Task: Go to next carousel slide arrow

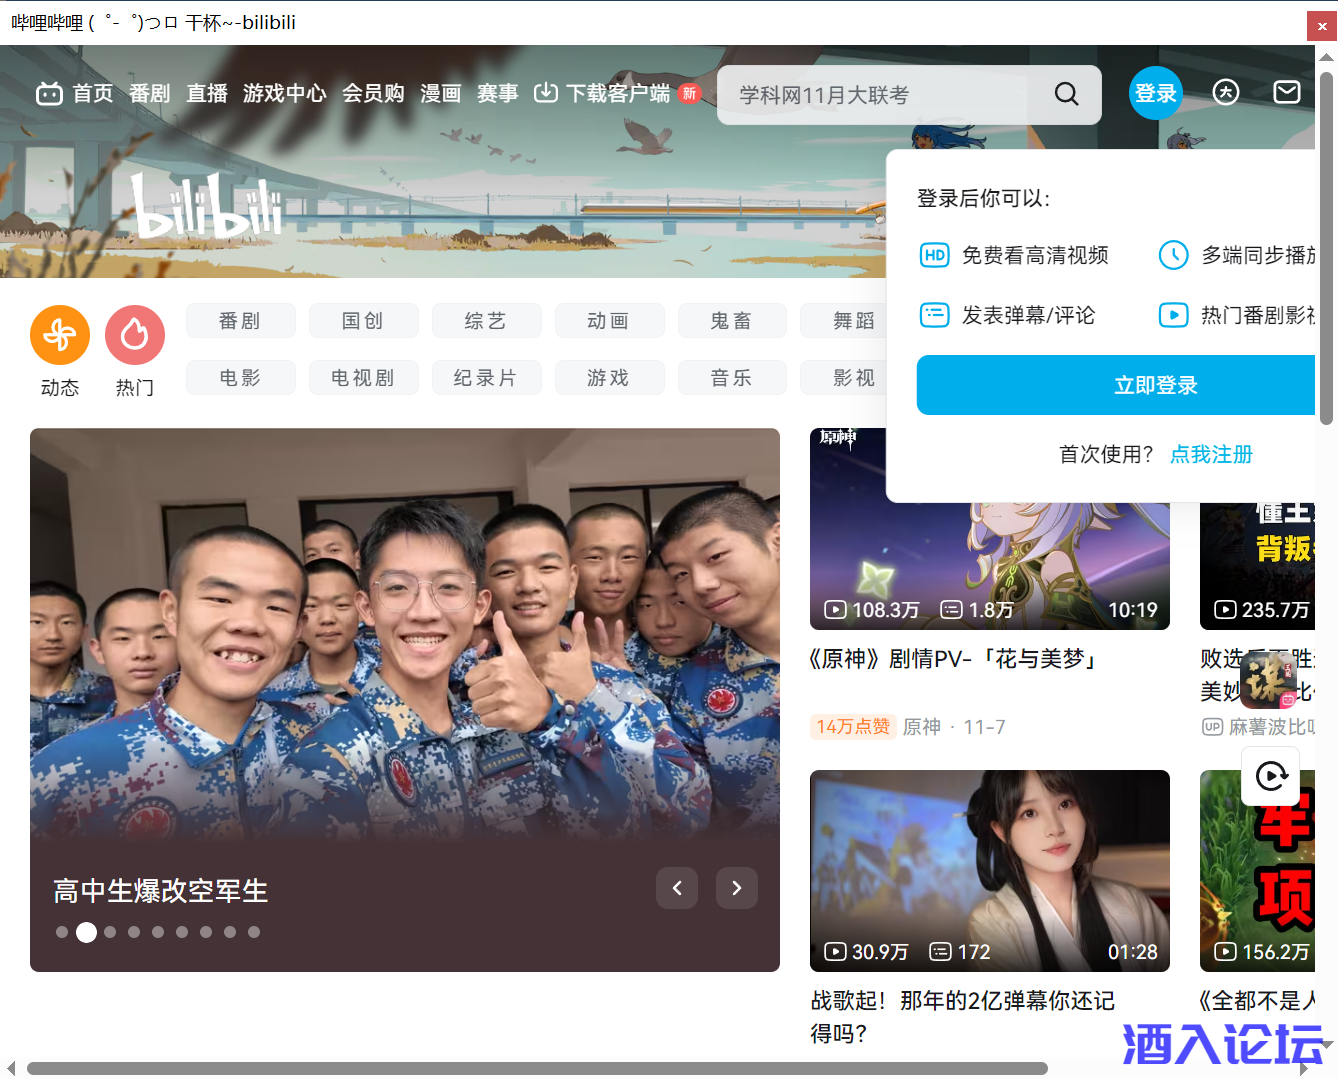Action: [737, 888]
